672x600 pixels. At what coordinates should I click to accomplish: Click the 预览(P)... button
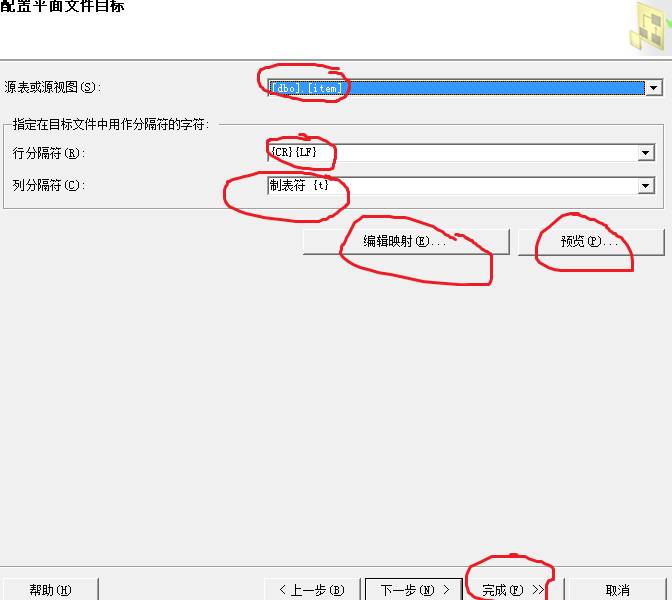591,242
